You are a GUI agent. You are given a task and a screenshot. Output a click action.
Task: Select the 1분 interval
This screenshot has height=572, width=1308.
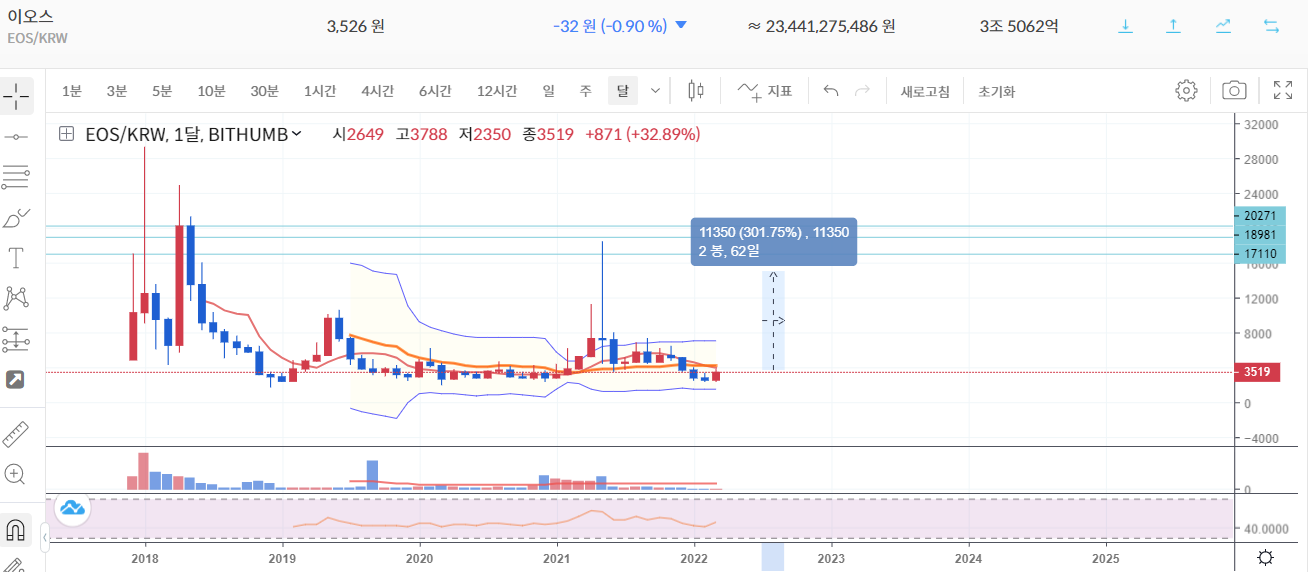point(72,91)
